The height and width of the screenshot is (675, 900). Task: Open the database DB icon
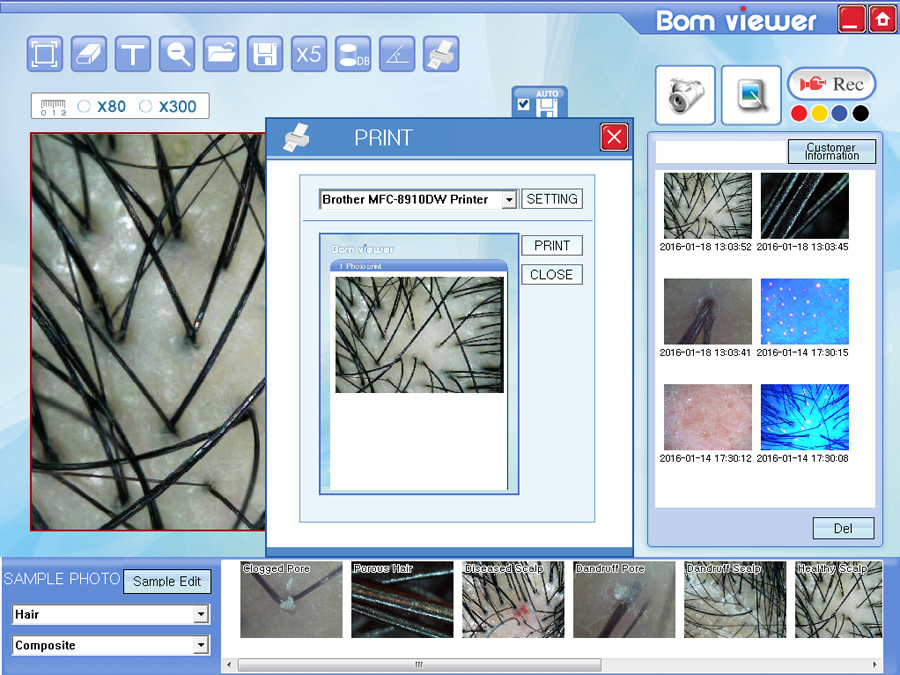tap(352, 54)
